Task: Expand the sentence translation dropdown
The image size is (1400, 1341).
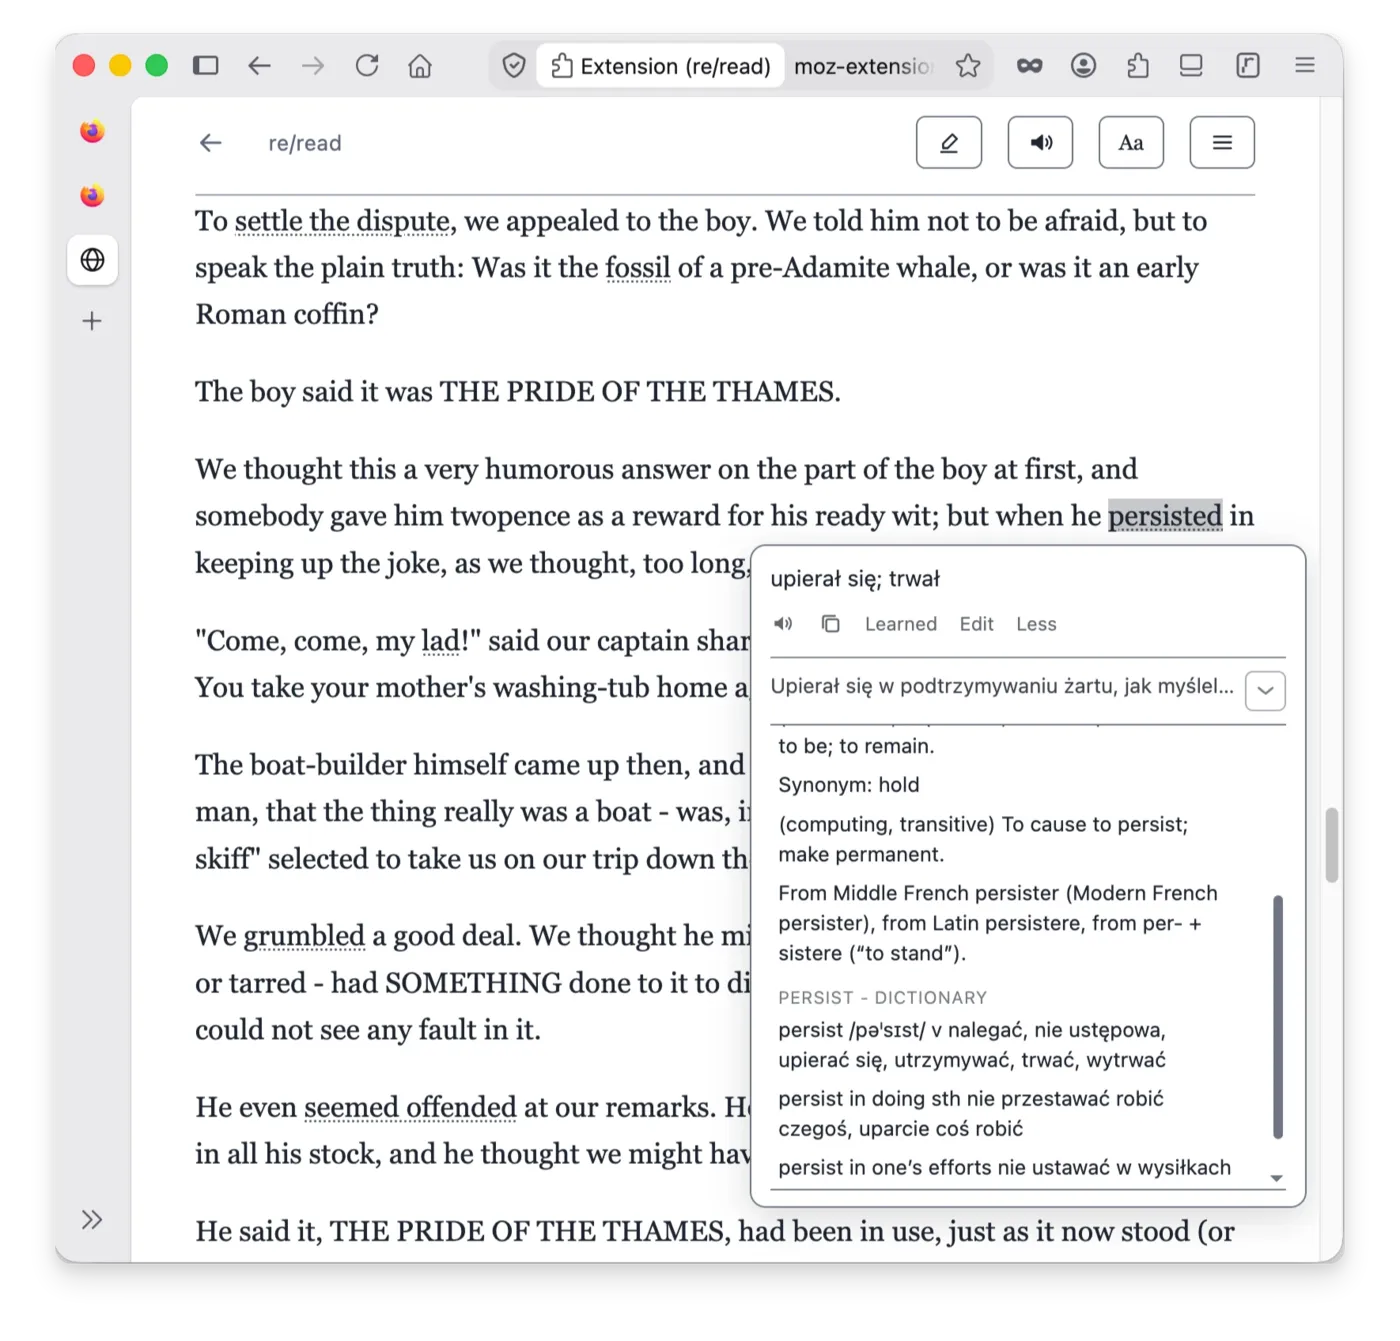Action: (x=1265, y=690)
